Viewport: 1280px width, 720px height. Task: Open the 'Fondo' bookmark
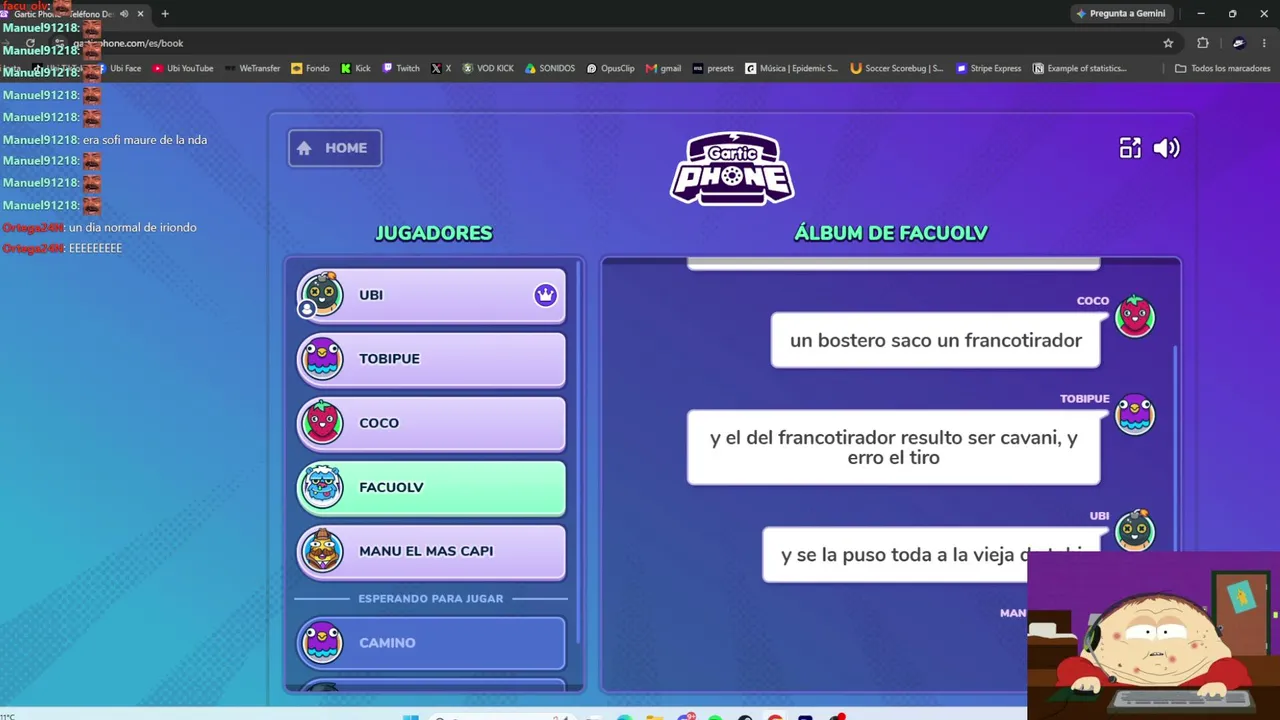point(310,68)
